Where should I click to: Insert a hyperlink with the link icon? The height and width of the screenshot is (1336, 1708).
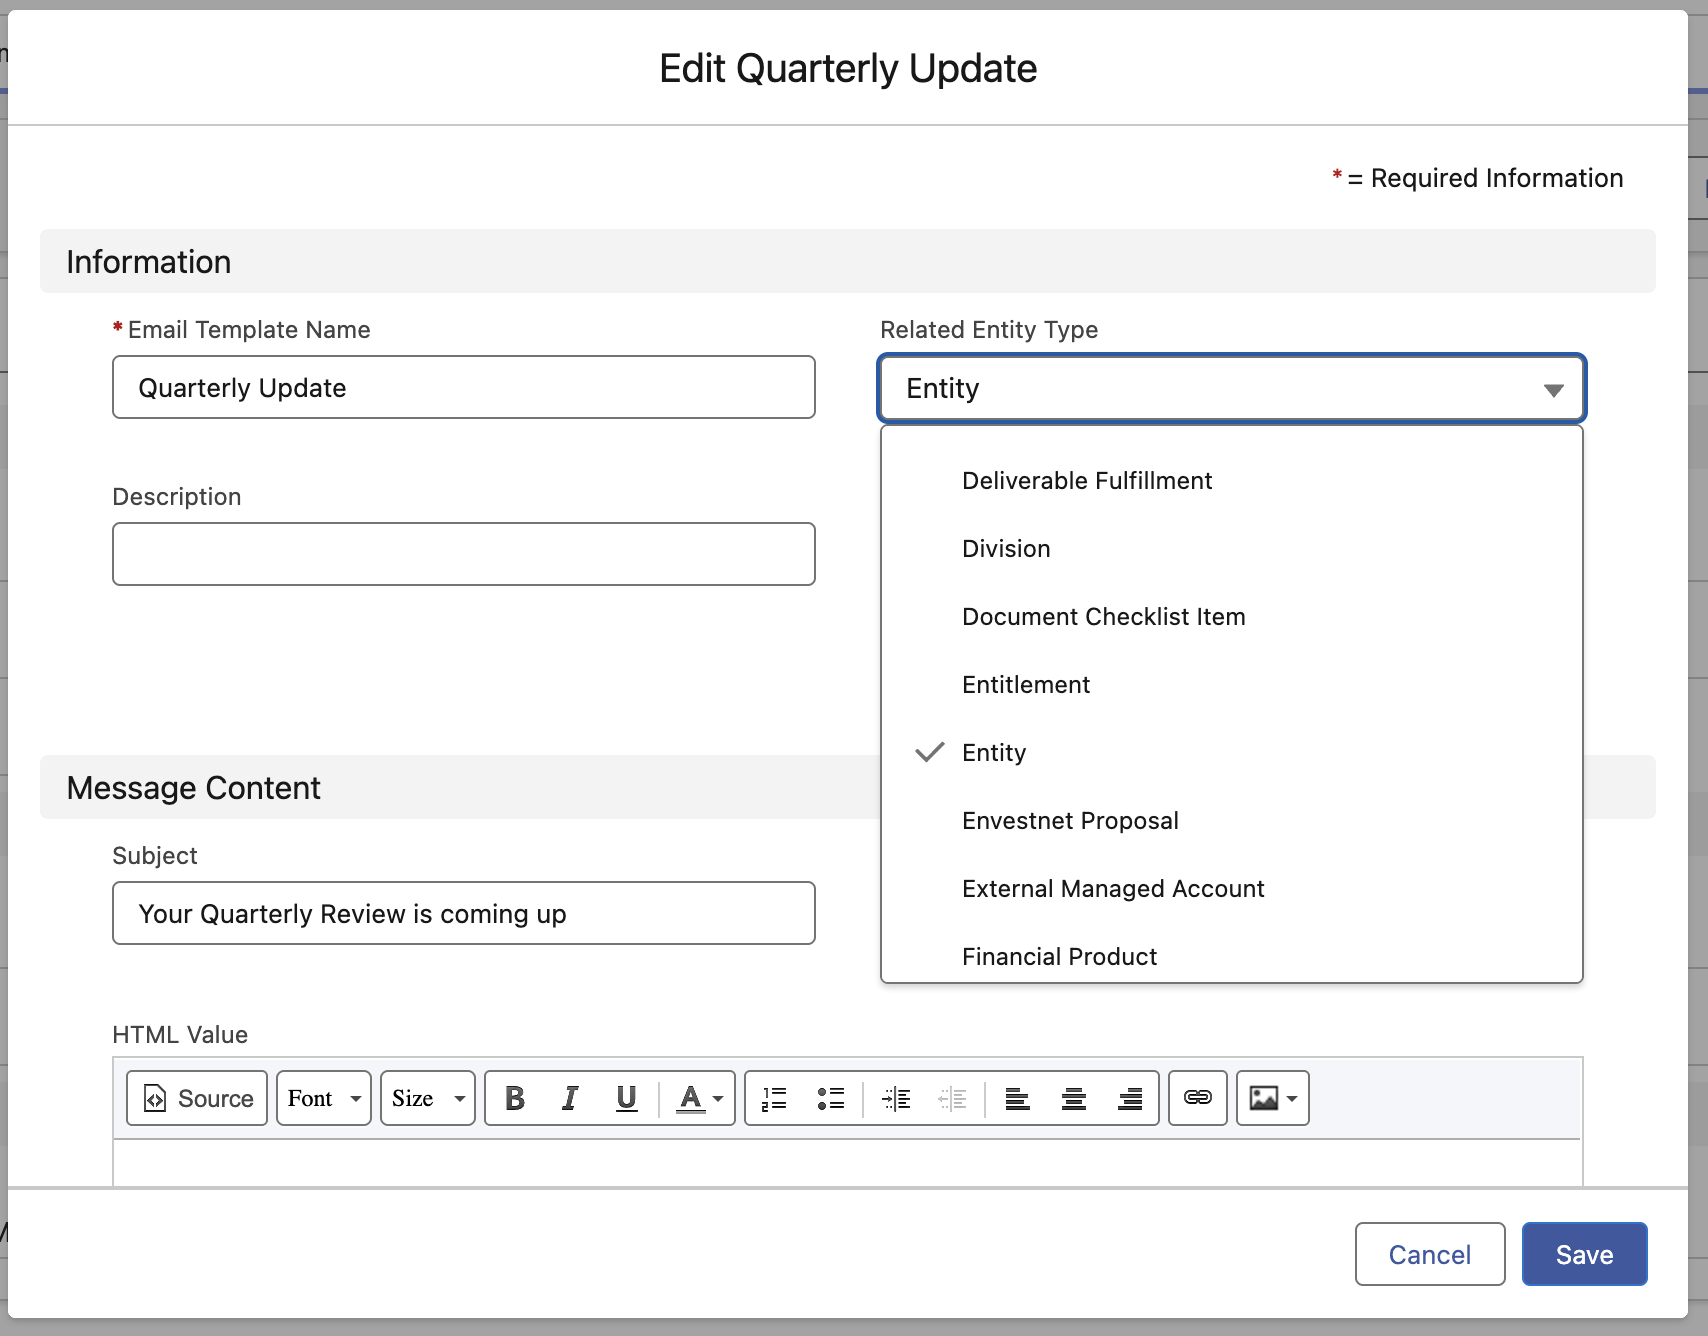[x=1198, y=1098]
